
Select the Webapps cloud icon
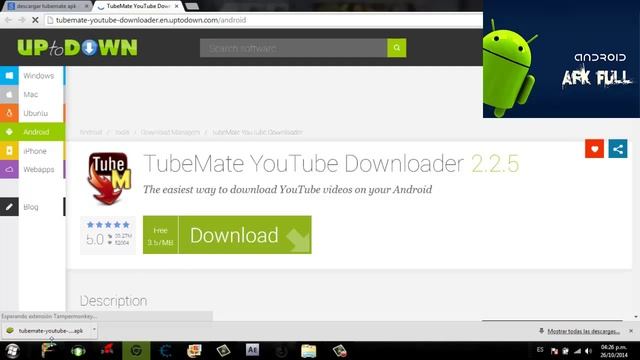tap(9, 169)
